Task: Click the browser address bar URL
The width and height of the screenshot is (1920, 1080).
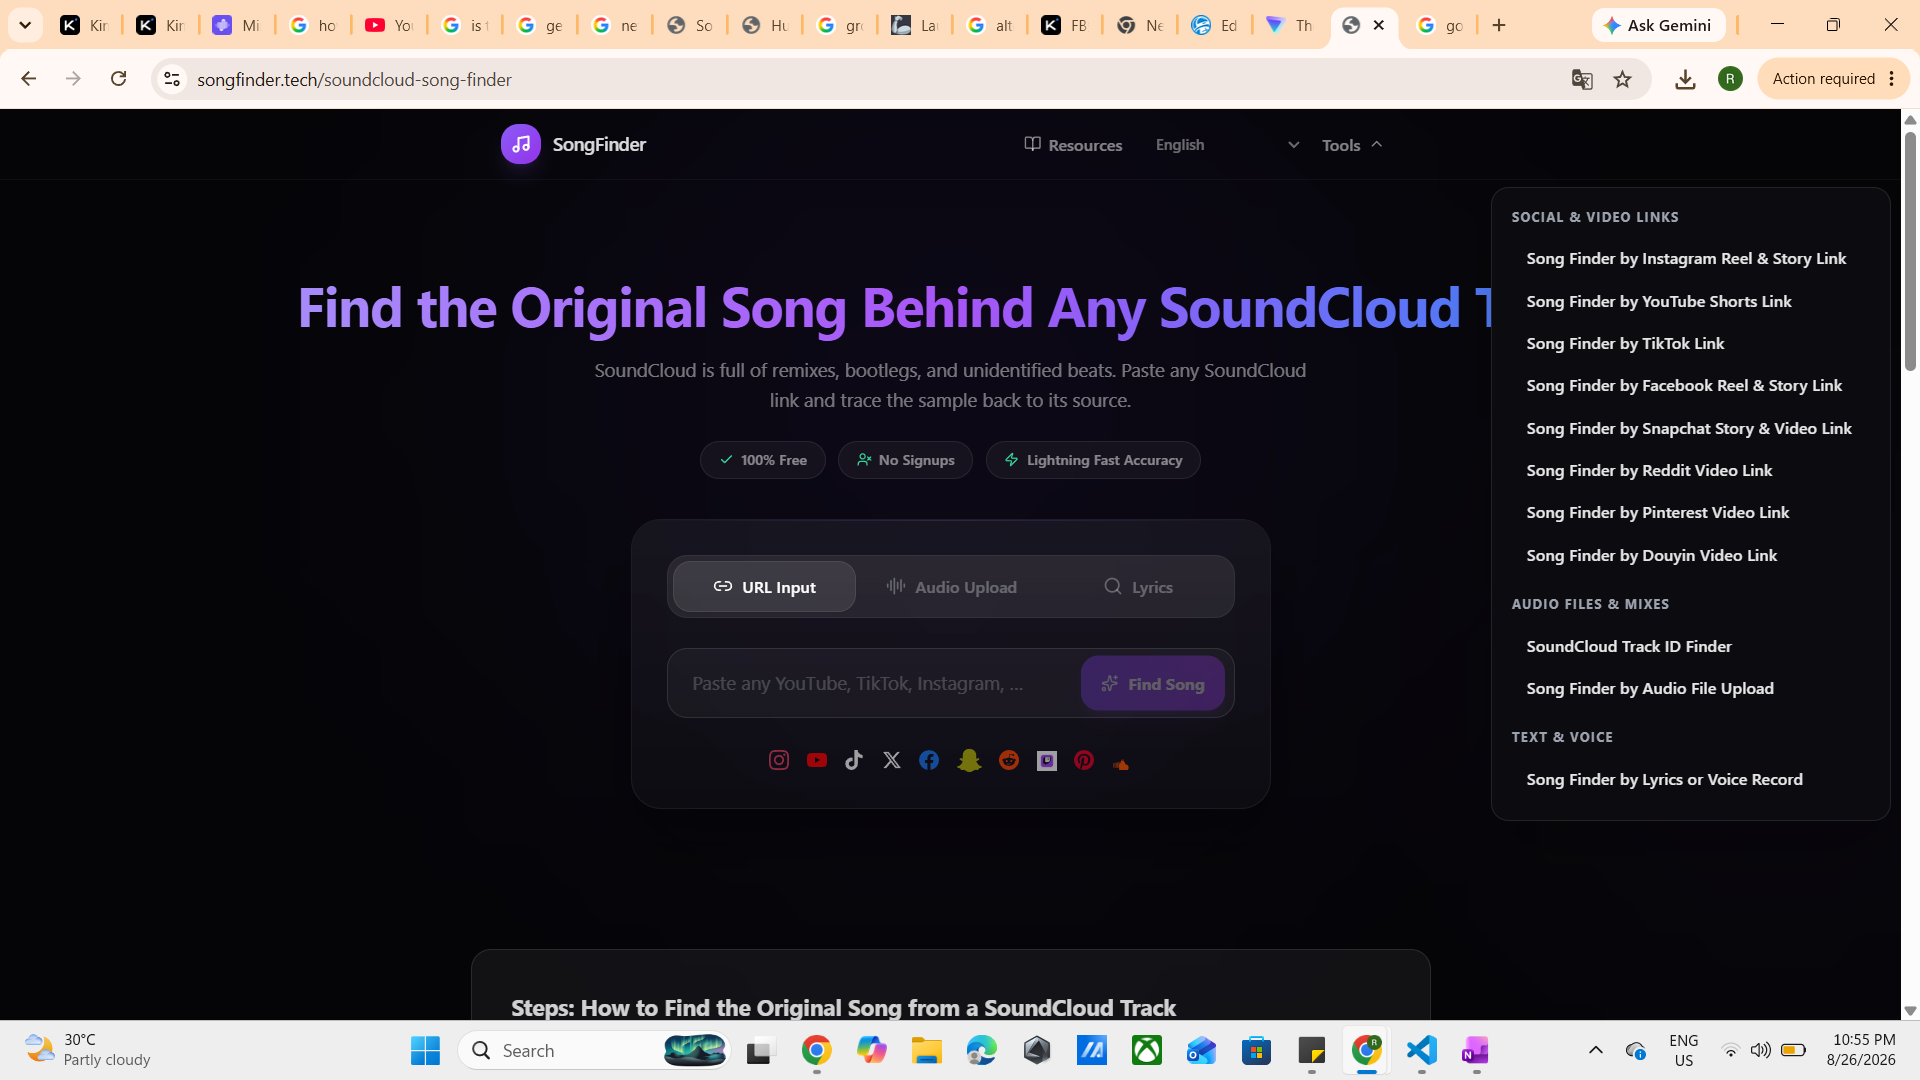Action: (x=354, y=79)
